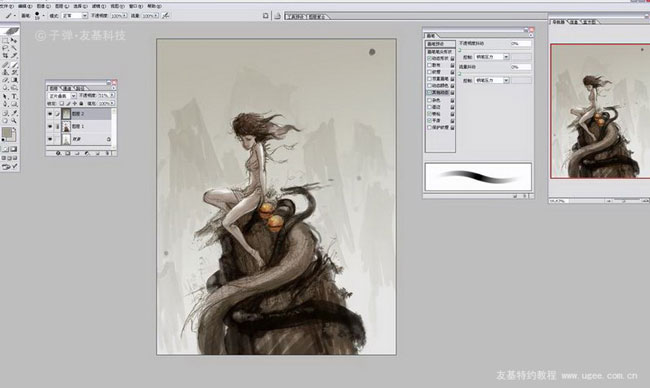650x388 pixels.
Task: Open flow jitter control dropdown
Action: 506,80
